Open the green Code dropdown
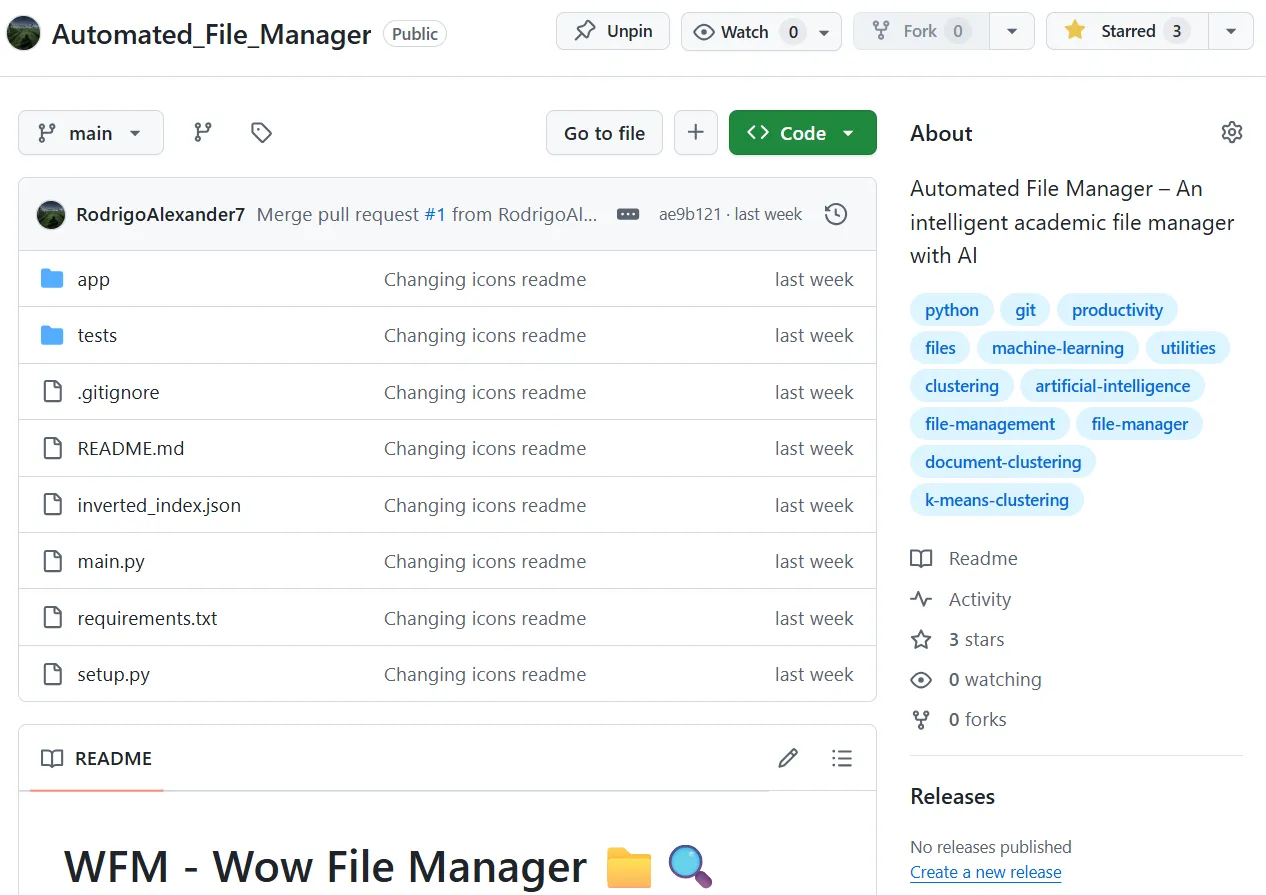Viewport: 1266px width, 895px height. coord(803,133)
